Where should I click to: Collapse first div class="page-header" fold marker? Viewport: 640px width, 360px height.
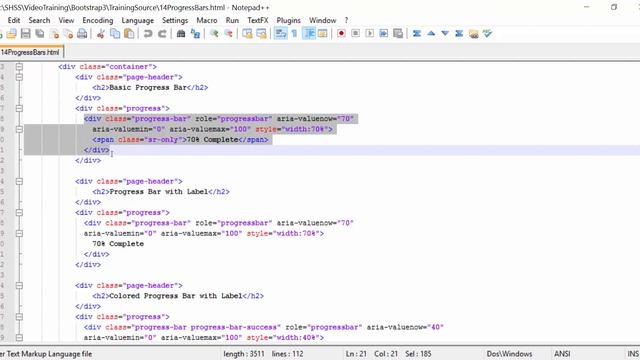point(19,77)
